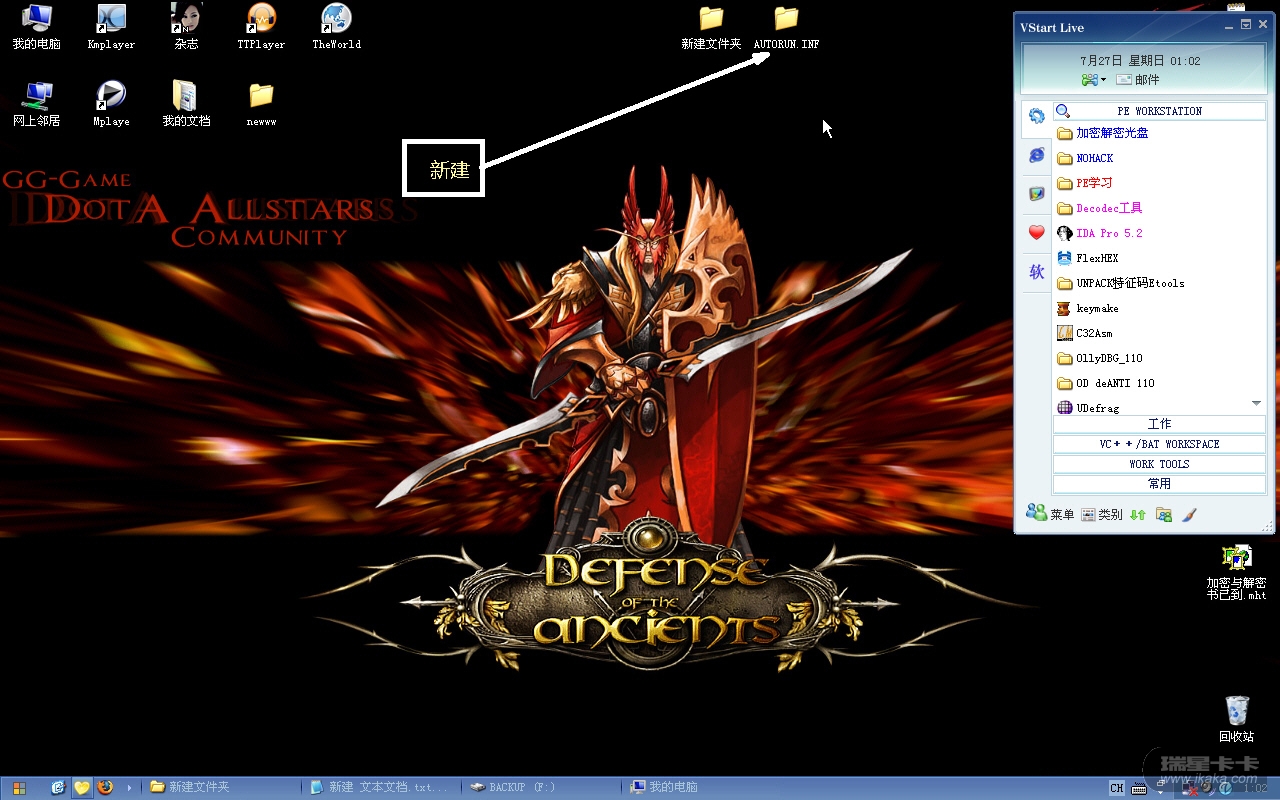Launch the Kmplayer desktop shortcut
1280x800 pixels.
(111, 27)
